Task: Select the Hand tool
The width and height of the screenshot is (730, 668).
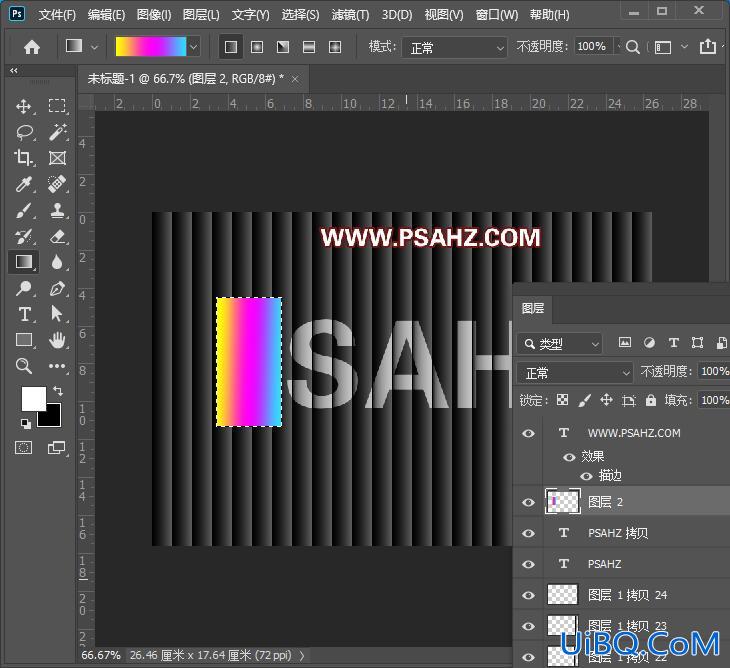Action: coord(57,340)
